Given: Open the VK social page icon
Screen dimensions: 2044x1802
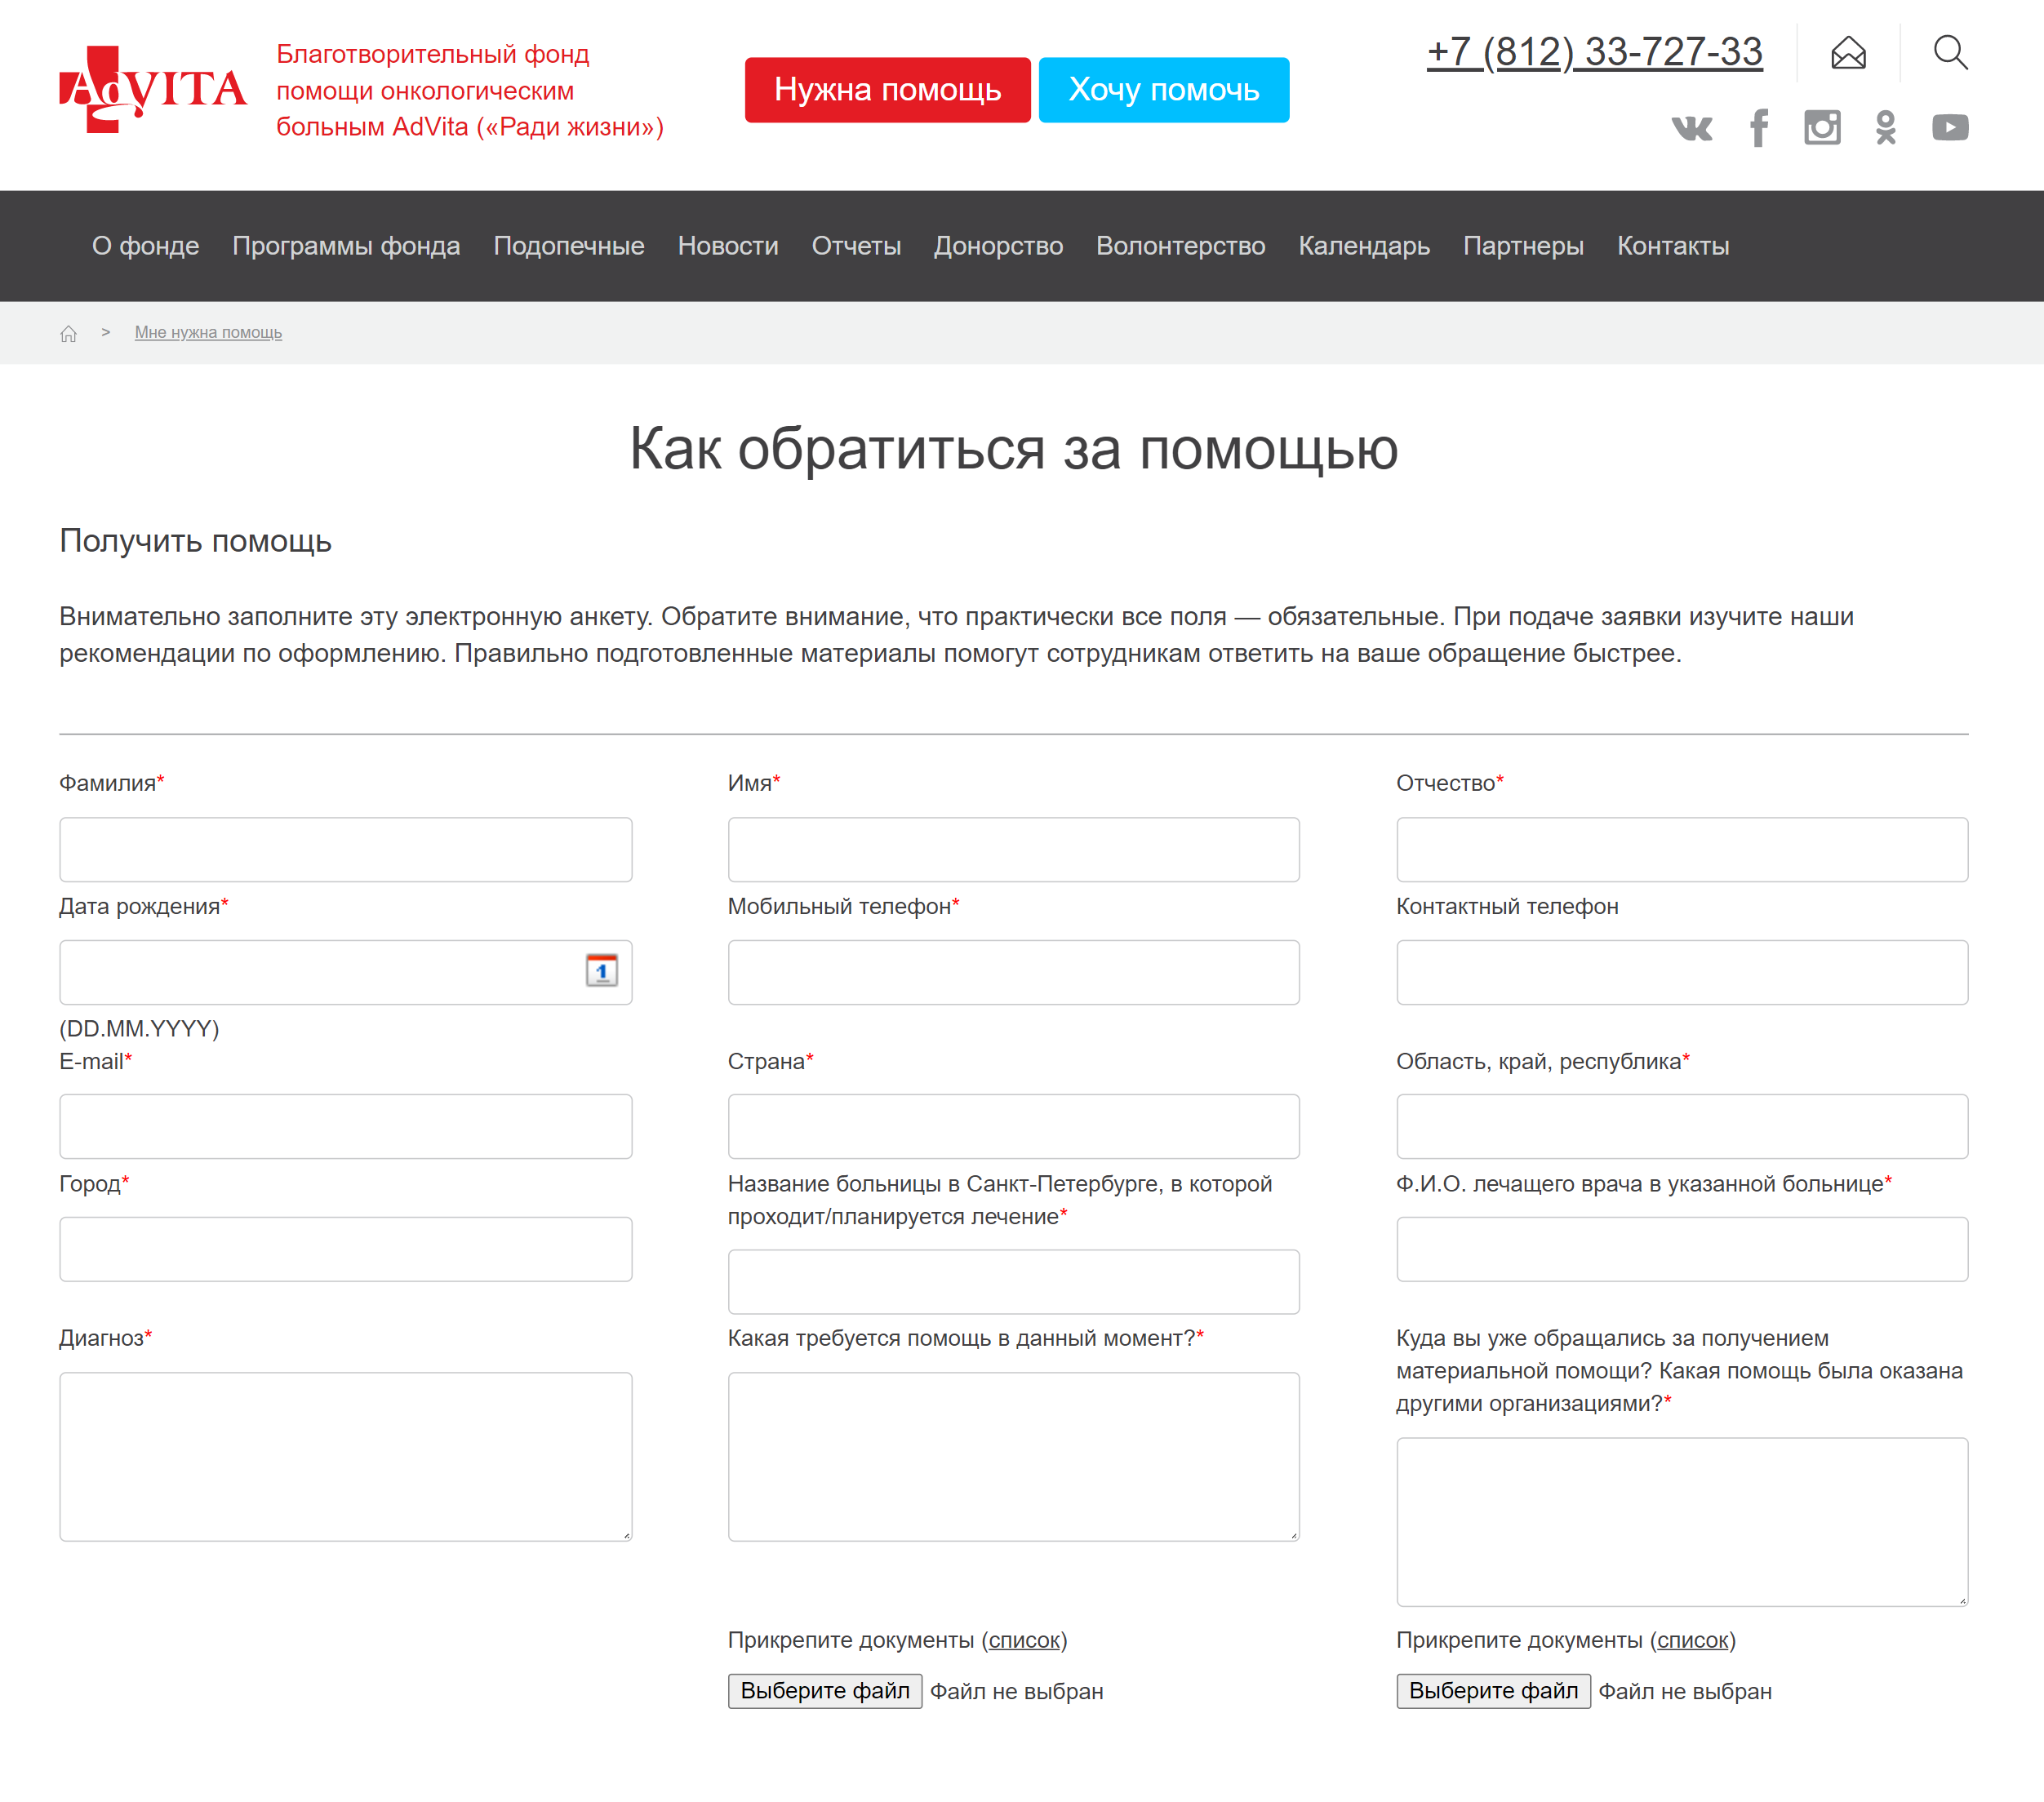Looking at the screenshot, I should (1692, 128).
